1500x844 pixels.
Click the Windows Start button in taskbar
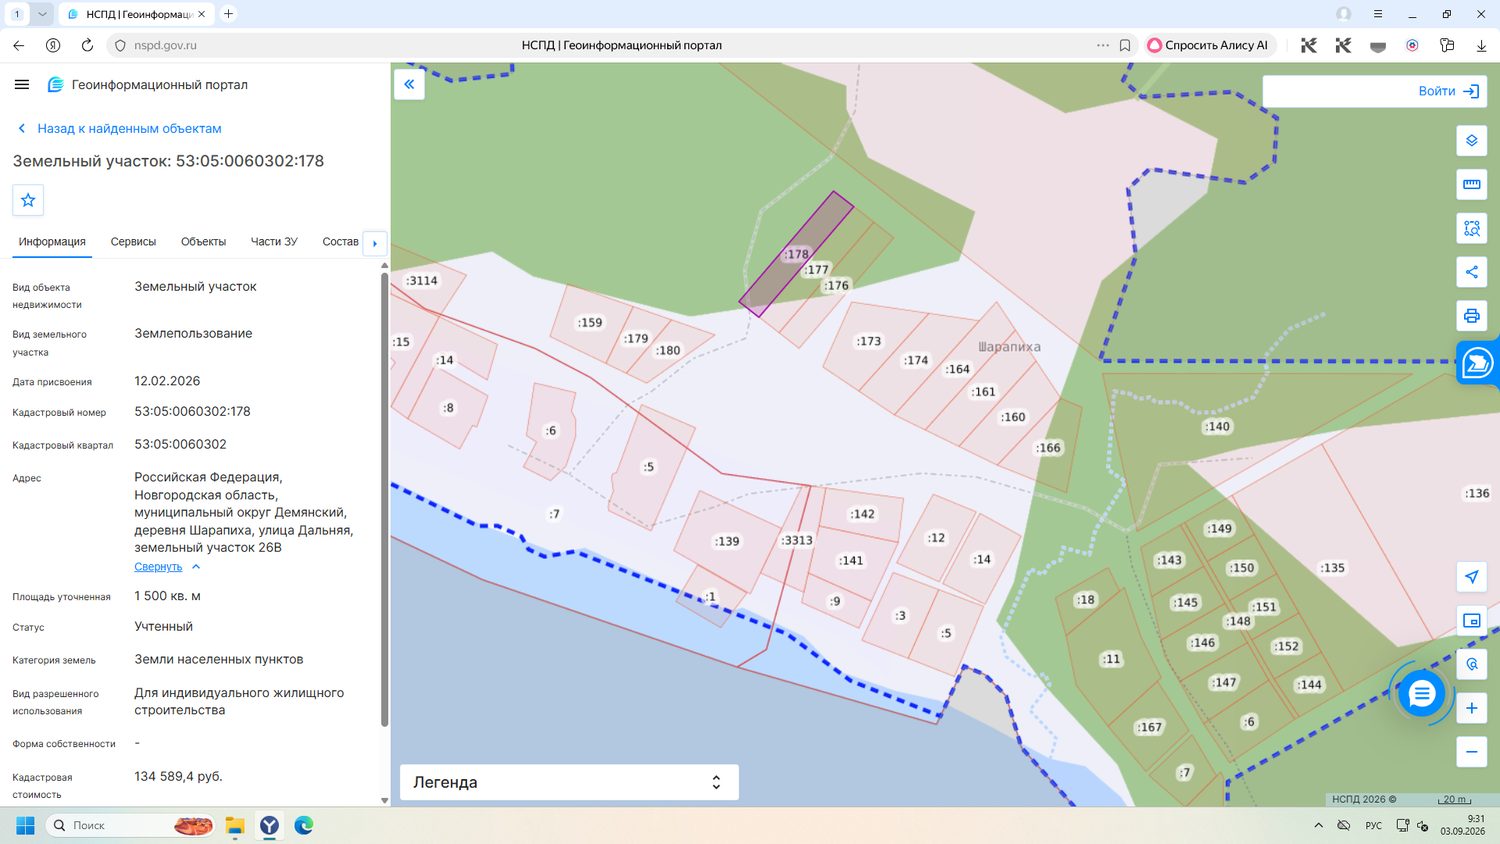[26, 825]
